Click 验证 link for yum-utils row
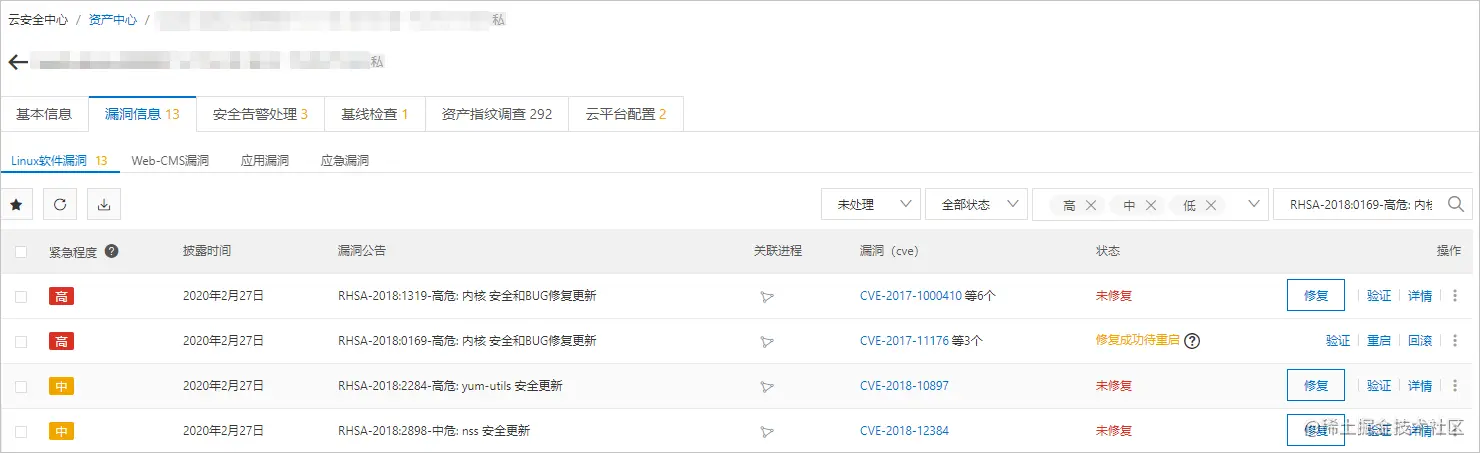 coord(1379,386)
